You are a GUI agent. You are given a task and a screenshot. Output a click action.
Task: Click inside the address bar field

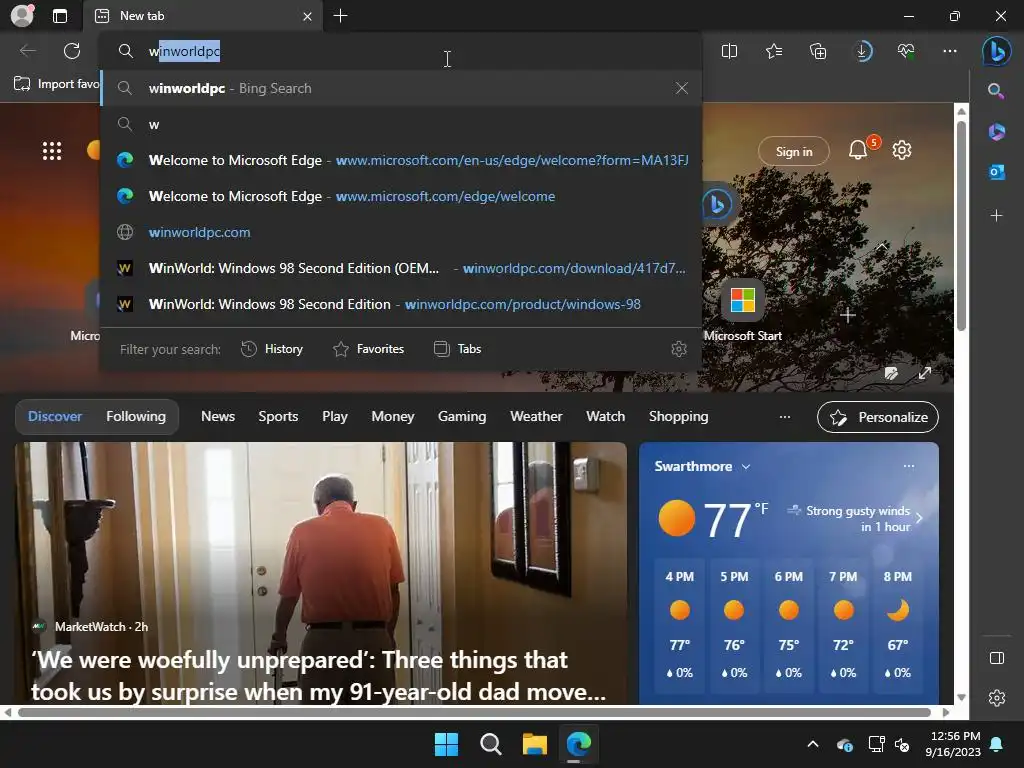pos(402,51)
